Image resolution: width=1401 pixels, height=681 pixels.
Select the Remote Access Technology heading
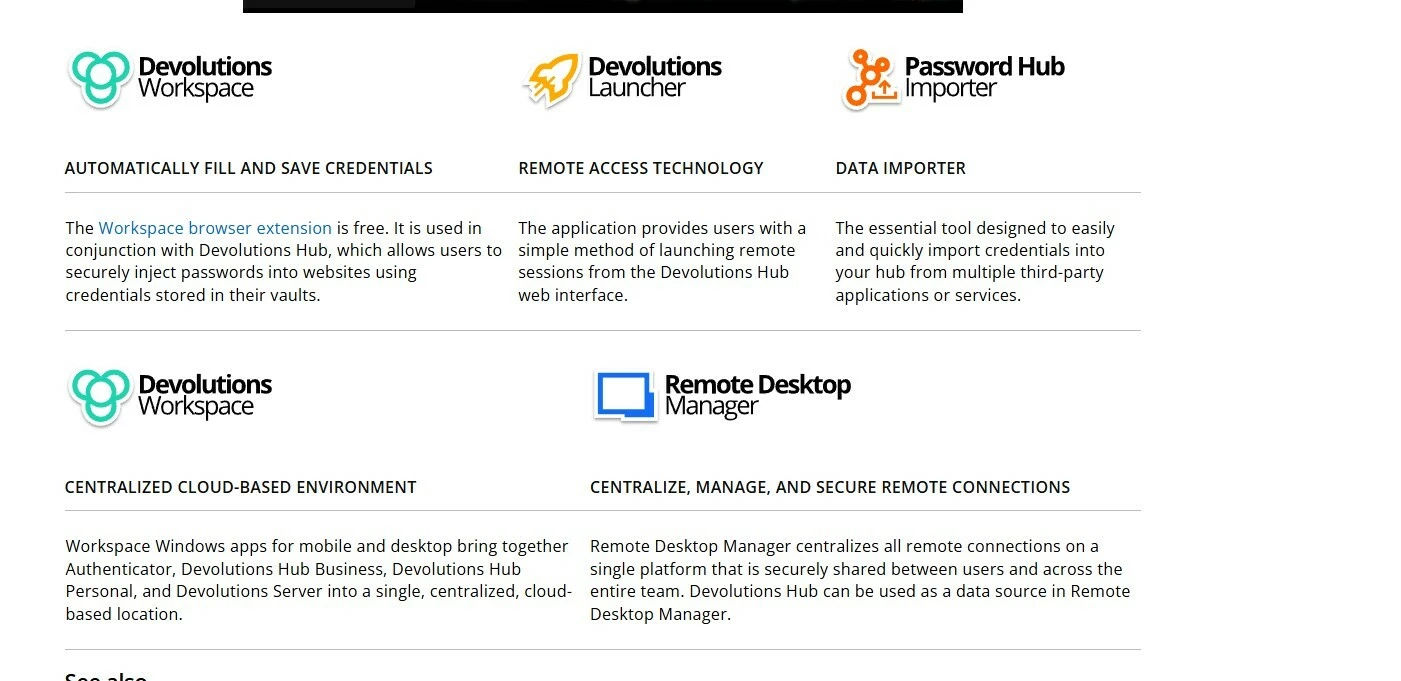pyautogui.click(x=641, y=168)
